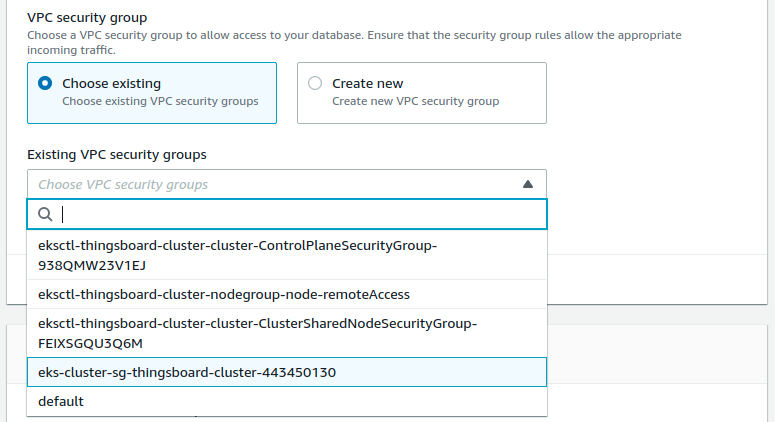Click the "Choose VPC security groups" placeholder
775x422 pixels.
(x=123, y=184)
